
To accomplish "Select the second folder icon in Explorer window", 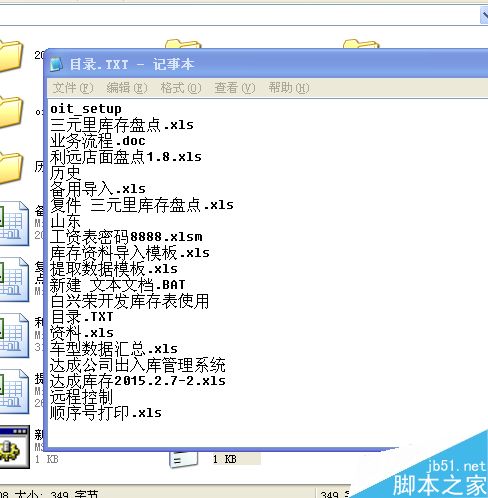I will [11, 112].
